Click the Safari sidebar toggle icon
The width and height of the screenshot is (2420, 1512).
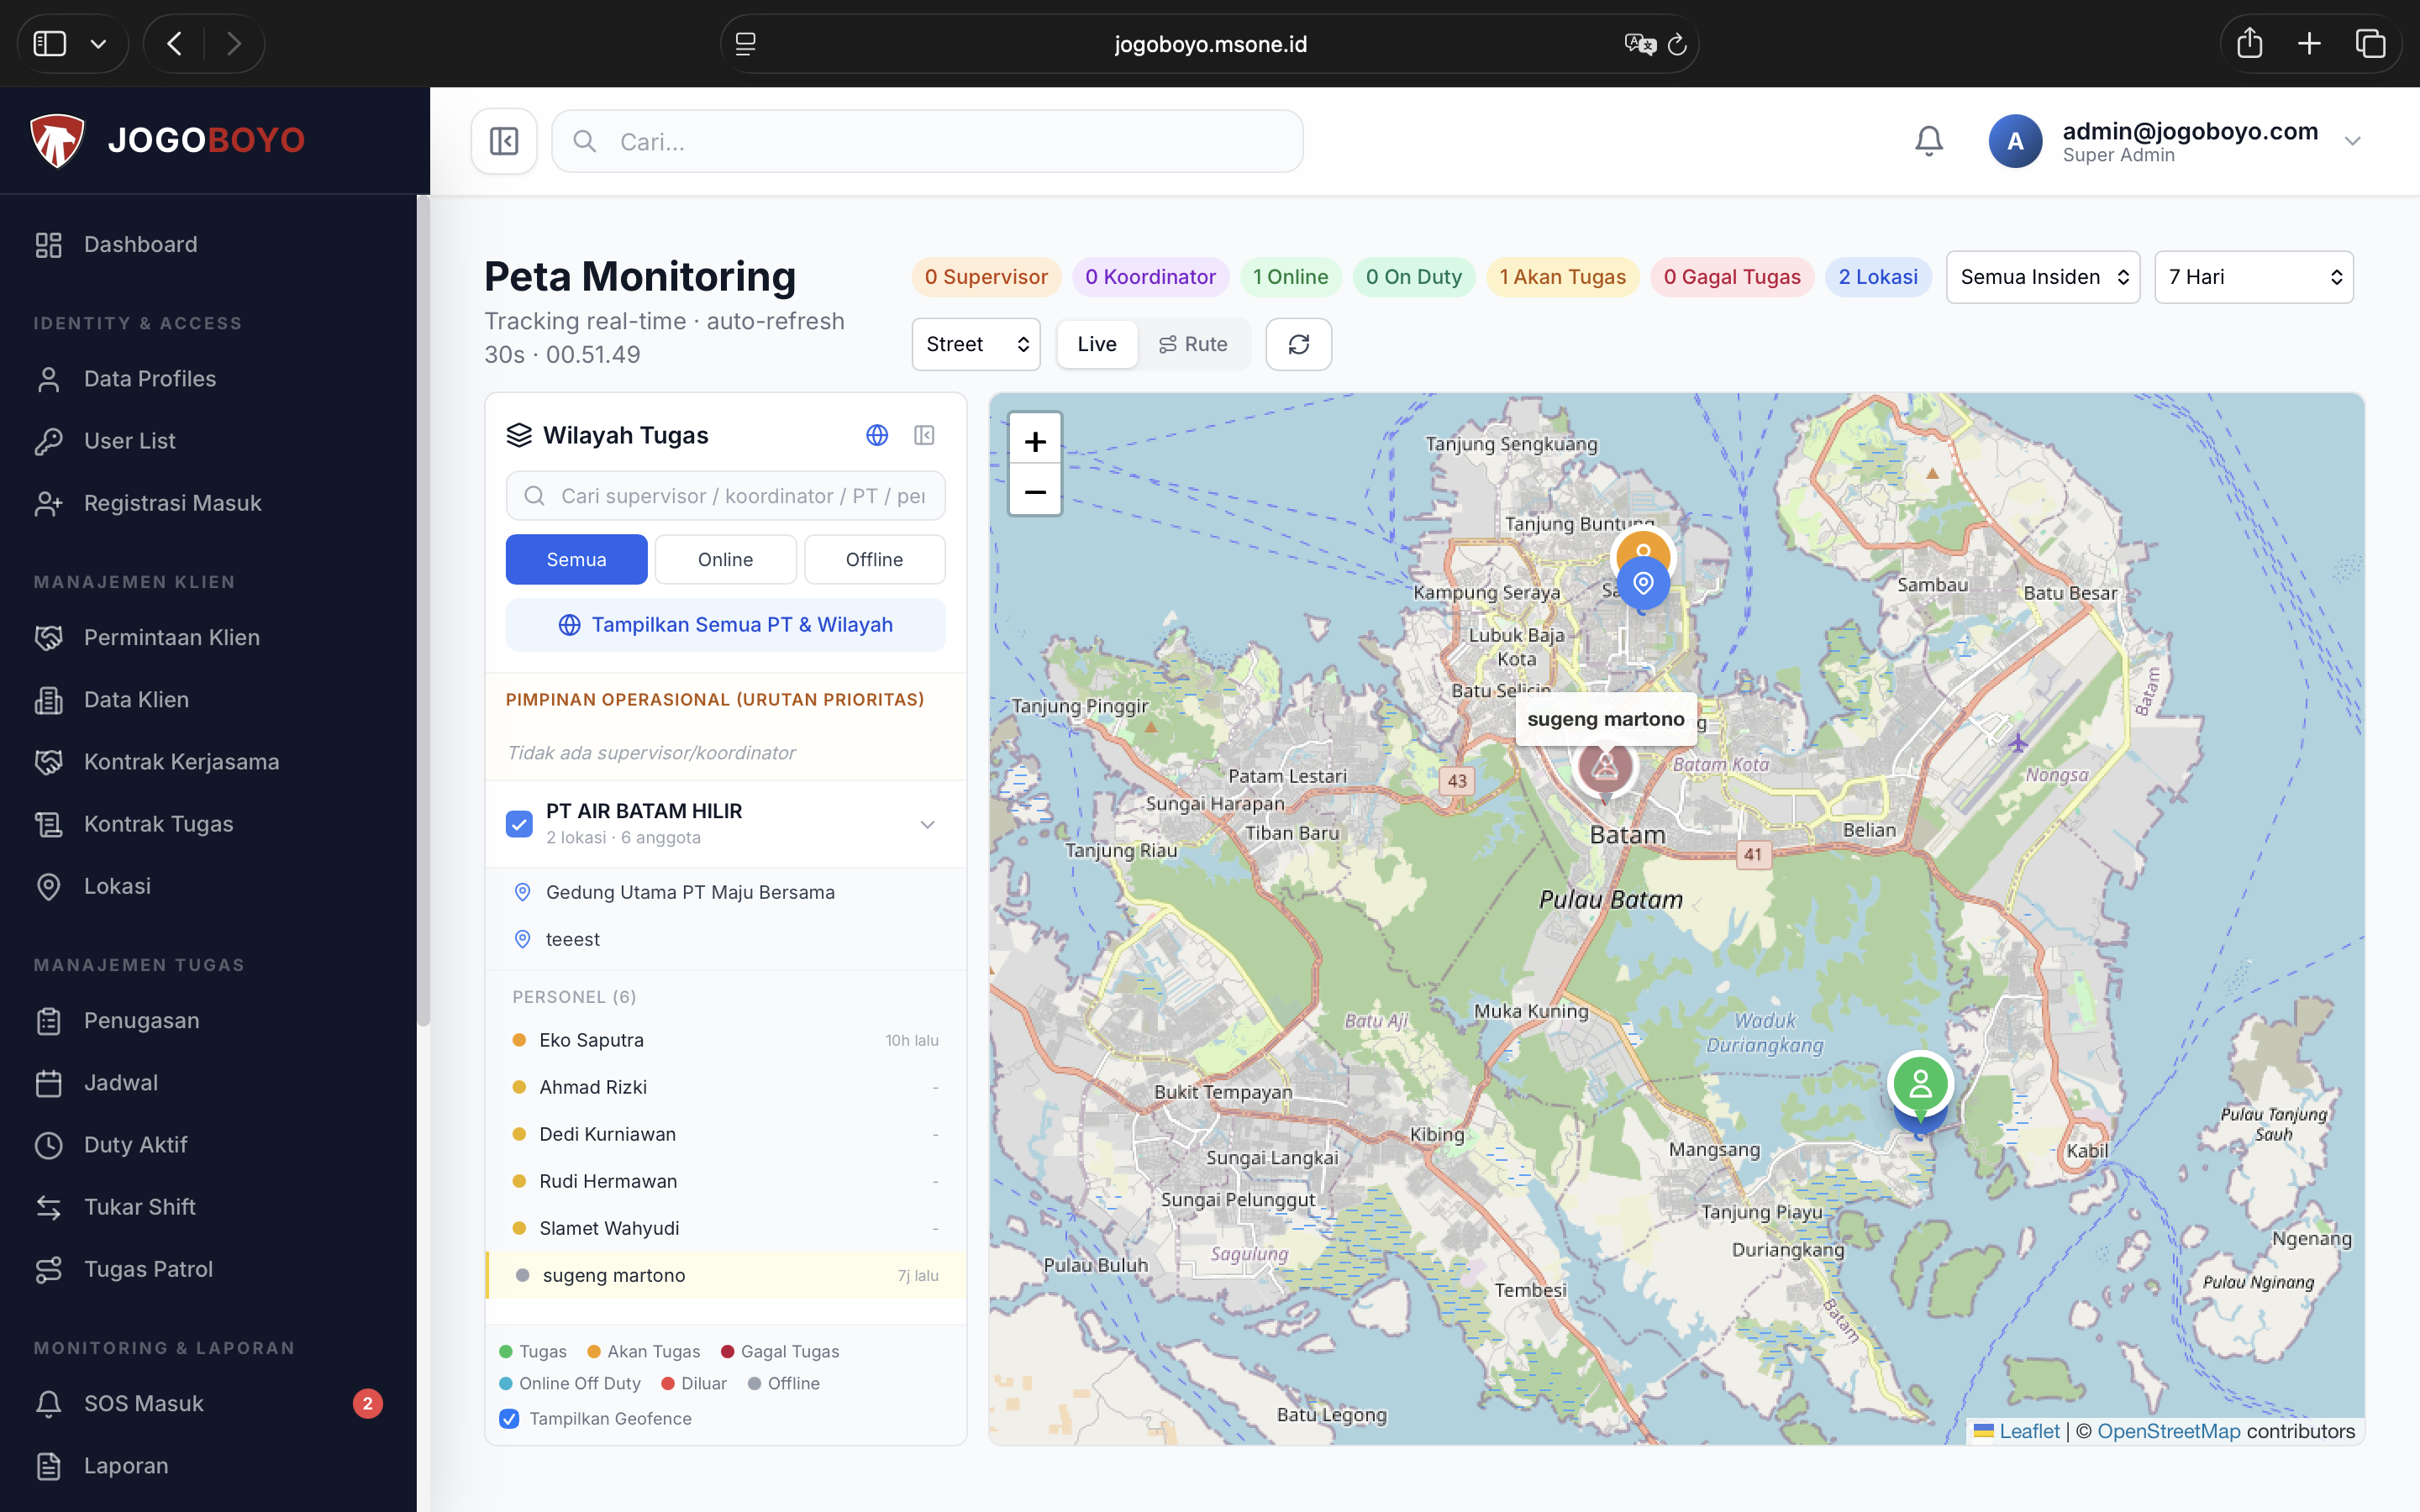point(50,44)
